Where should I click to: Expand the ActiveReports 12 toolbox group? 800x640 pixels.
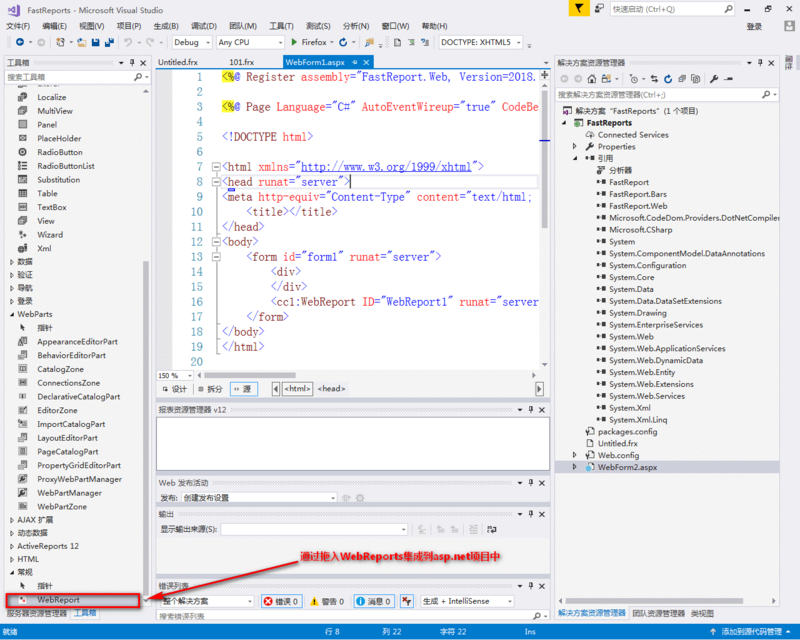12,546
